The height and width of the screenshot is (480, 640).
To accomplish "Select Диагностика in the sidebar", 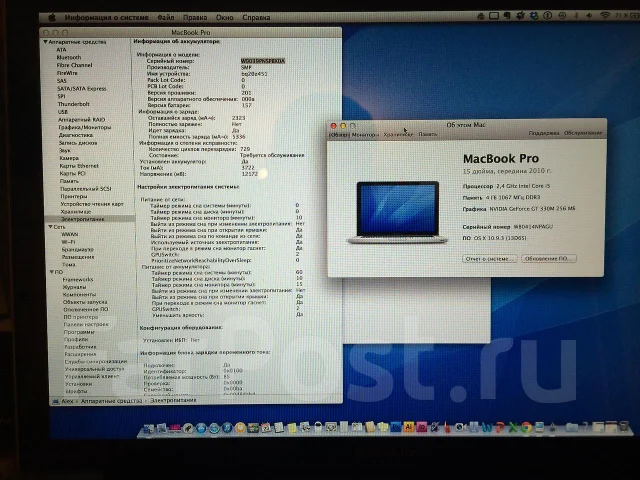I will click(76, 135).
